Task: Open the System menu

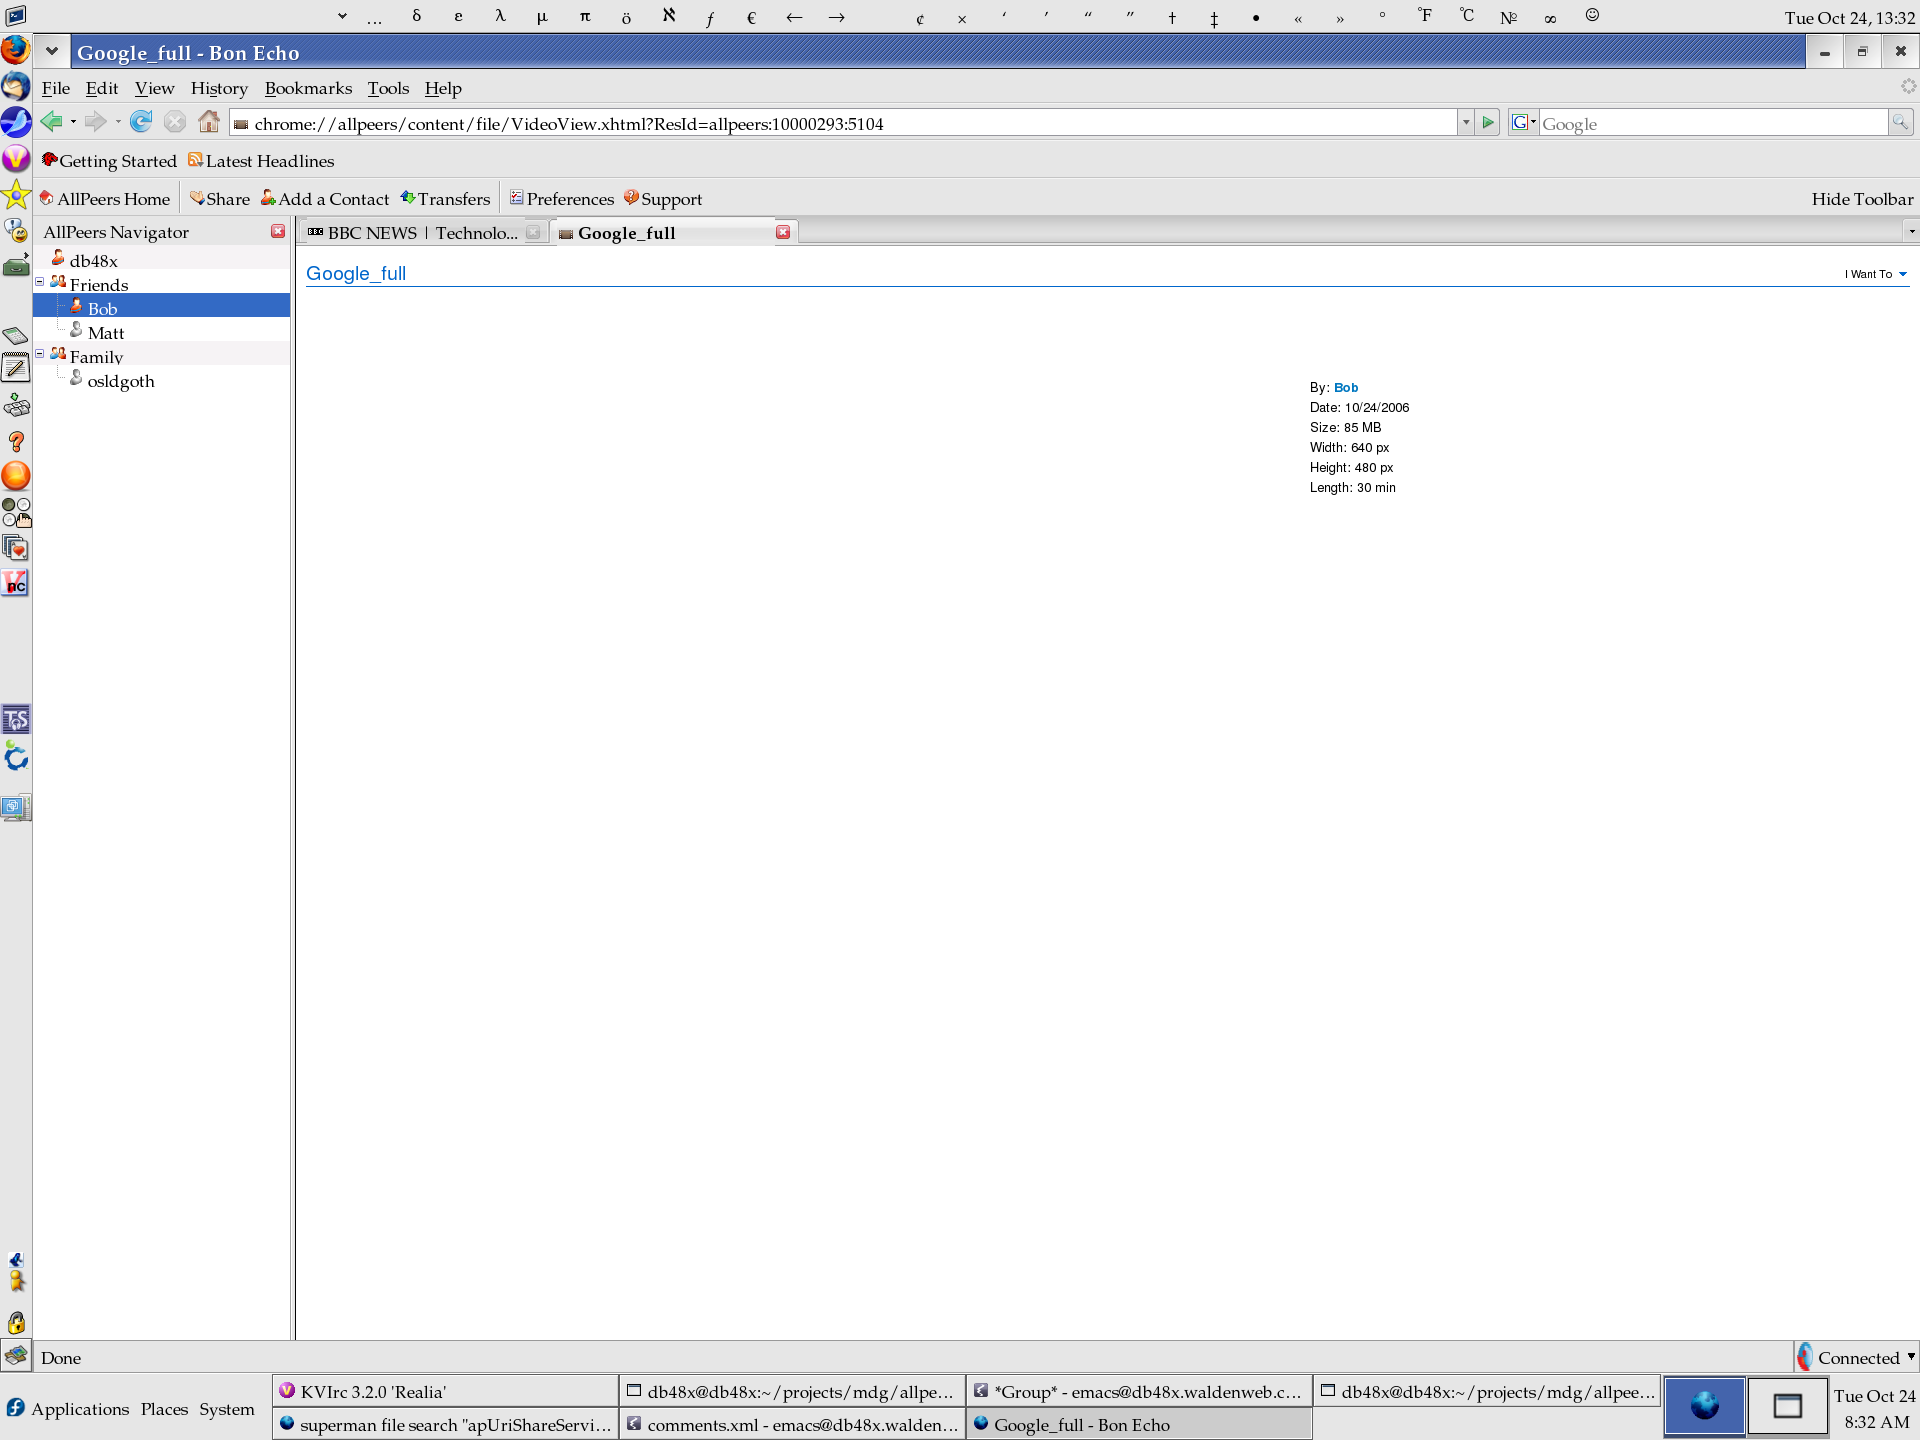Action: click(227, 1408)
